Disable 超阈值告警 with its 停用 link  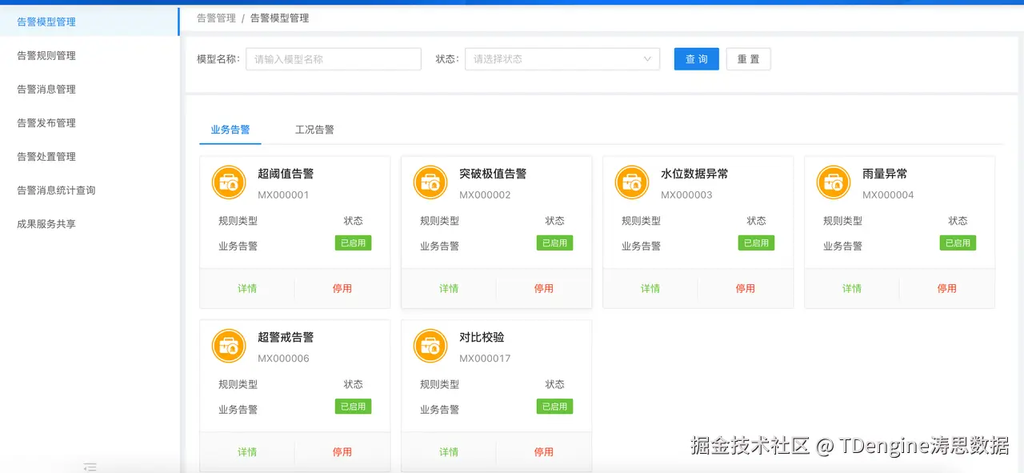(x=342, y=288)
